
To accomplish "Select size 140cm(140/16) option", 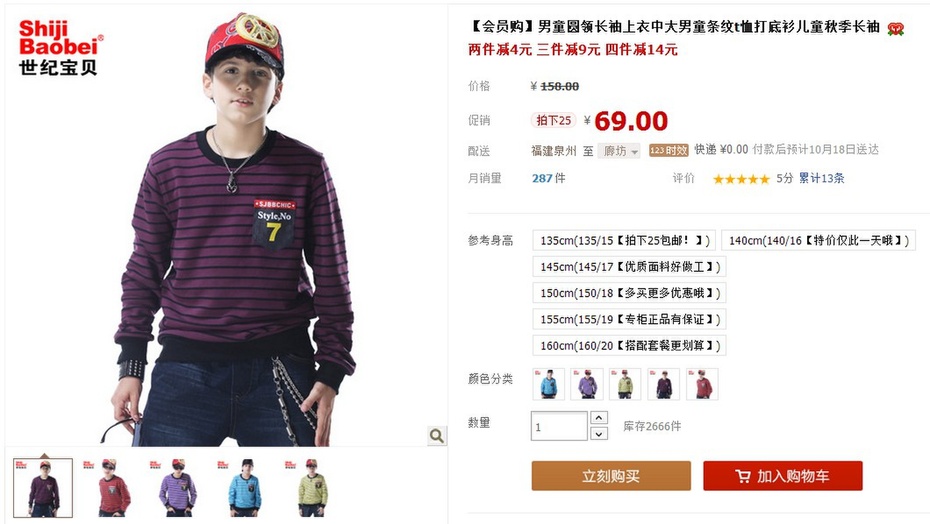I will click(818, 240).
